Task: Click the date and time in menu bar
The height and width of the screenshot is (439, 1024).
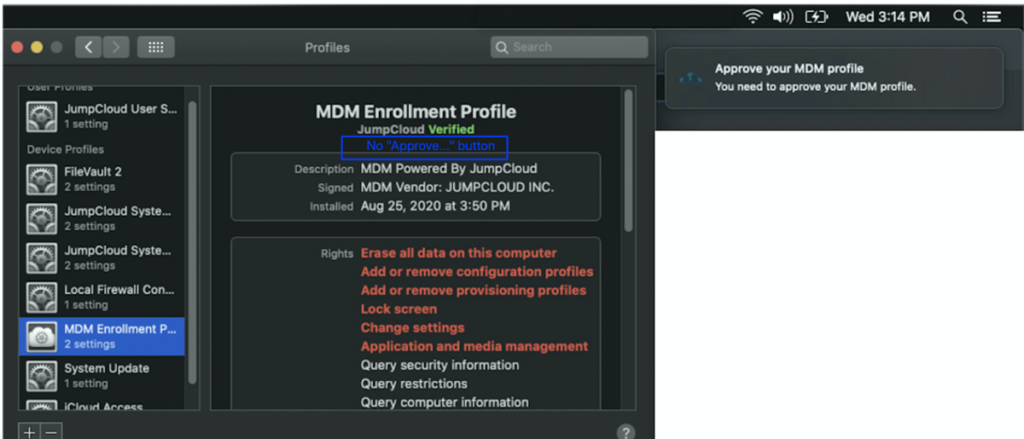Action: pos(888,17)
